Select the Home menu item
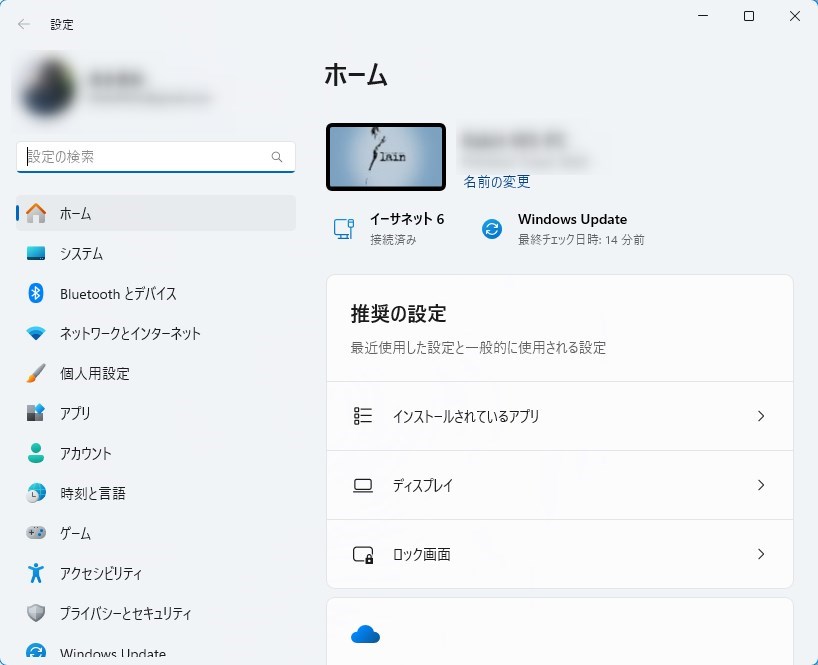This screenshot has height=665, width=818. 155,214
